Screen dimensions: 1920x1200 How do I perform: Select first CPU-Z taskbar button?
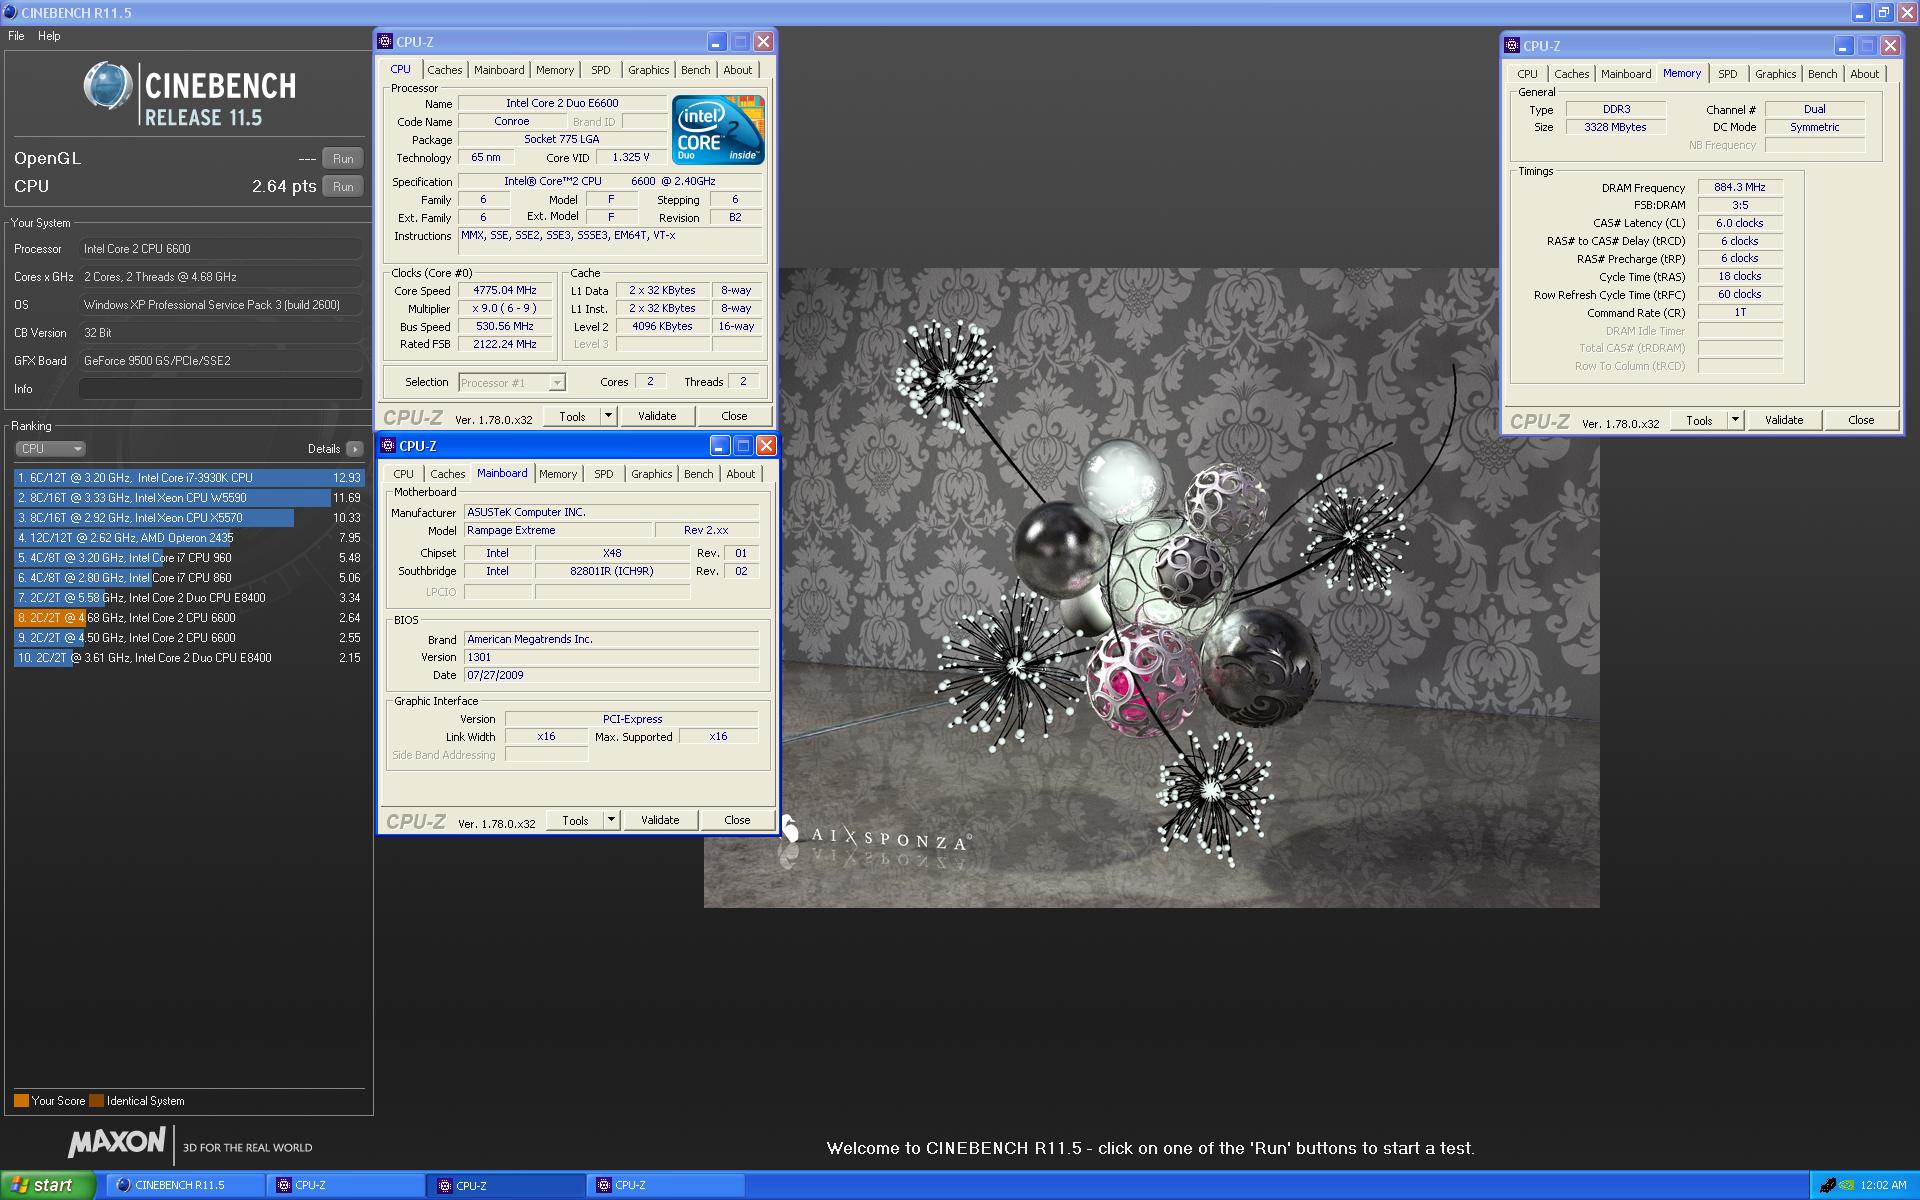tap(346, 1185)
